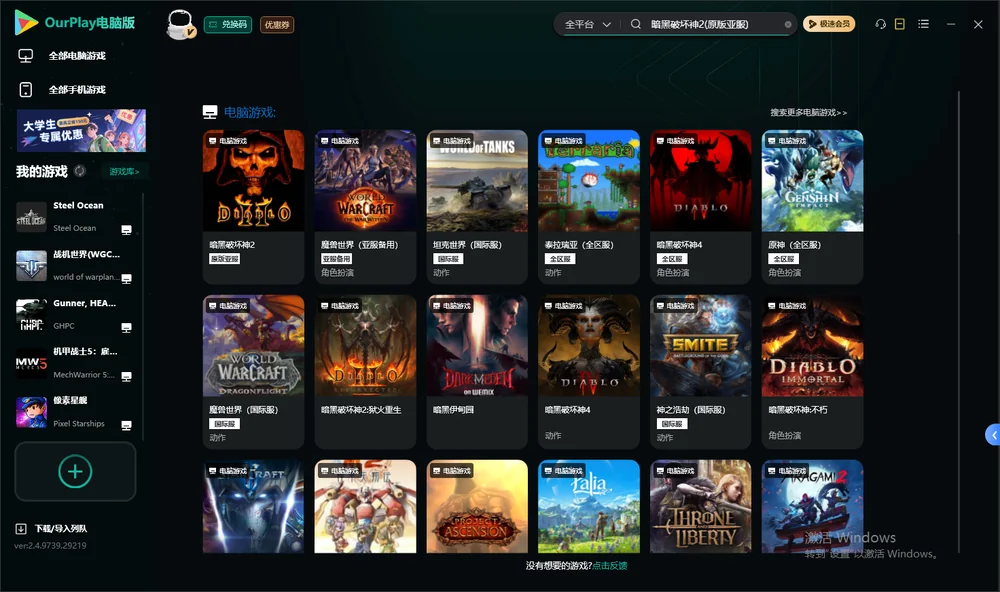
Task: Open the 游戏库> link
Action: pyautogui.click(x=124, y=171)
